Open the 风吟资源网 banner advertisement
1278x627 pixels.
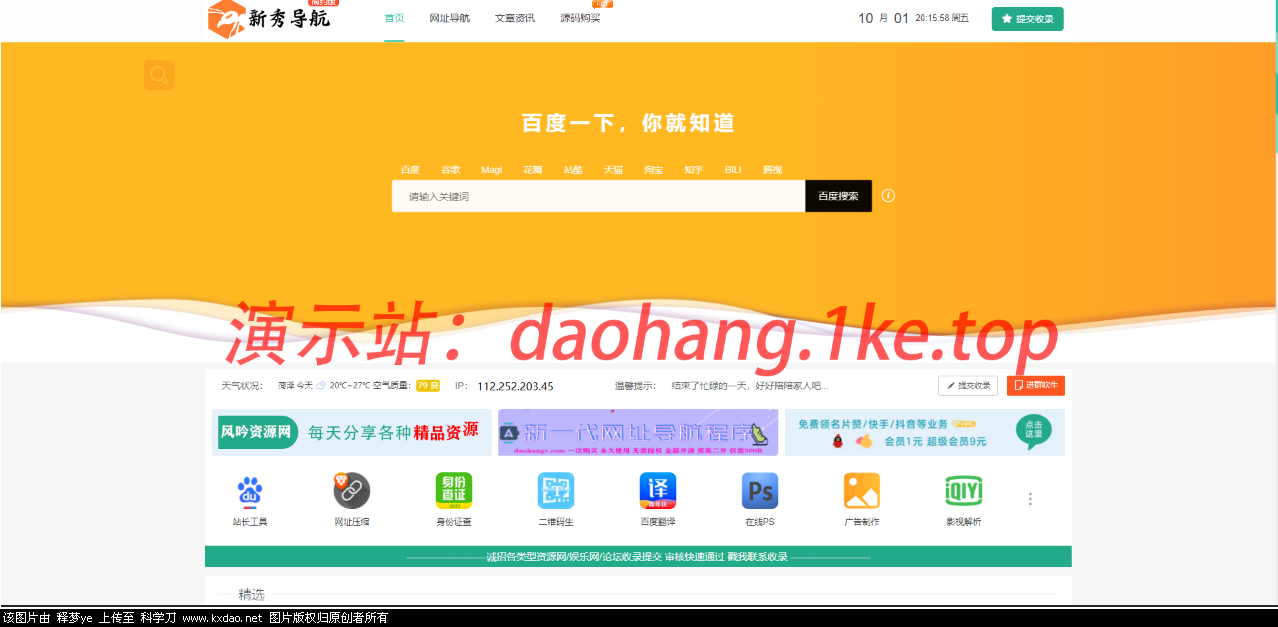click(350, 432)
